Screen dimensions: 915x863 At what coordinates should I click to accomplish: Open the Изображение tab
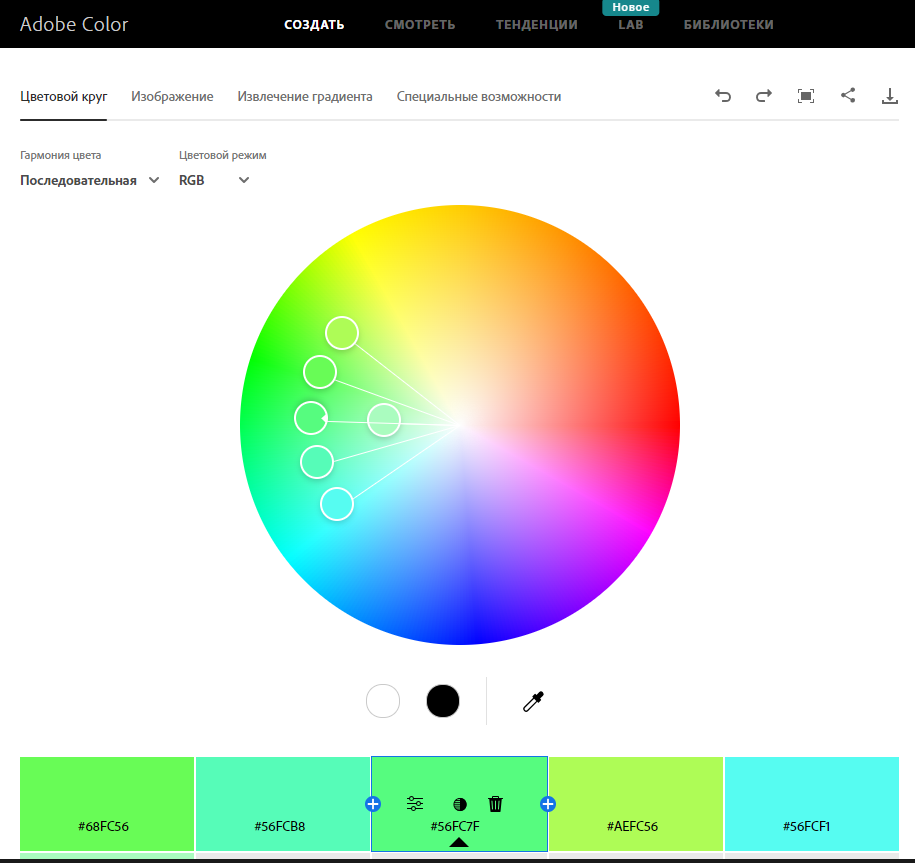pos(172,96)
